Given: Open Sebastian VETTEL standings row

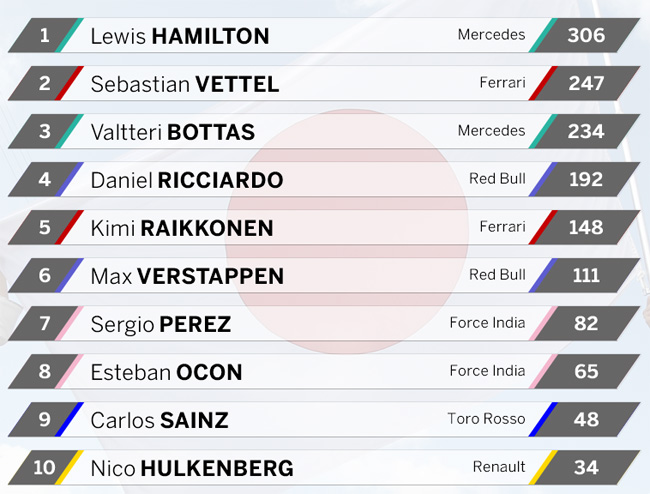Looking at the screenshot, I should (x=324, y=83).
